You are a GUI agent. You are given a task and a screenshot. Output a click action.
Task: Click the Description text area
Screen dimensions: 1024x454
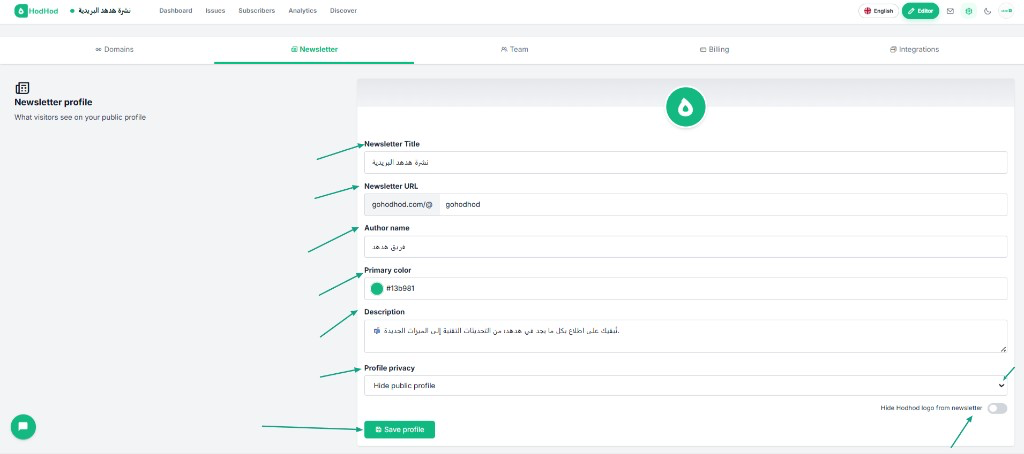(x=686, y=336)
